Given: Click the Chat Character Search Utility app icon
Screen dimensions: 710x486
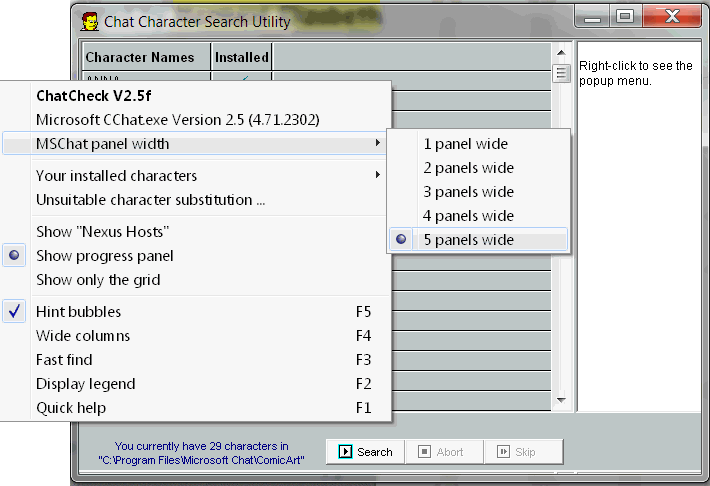Looking at the screenshot, I should (x=89, y=20).
